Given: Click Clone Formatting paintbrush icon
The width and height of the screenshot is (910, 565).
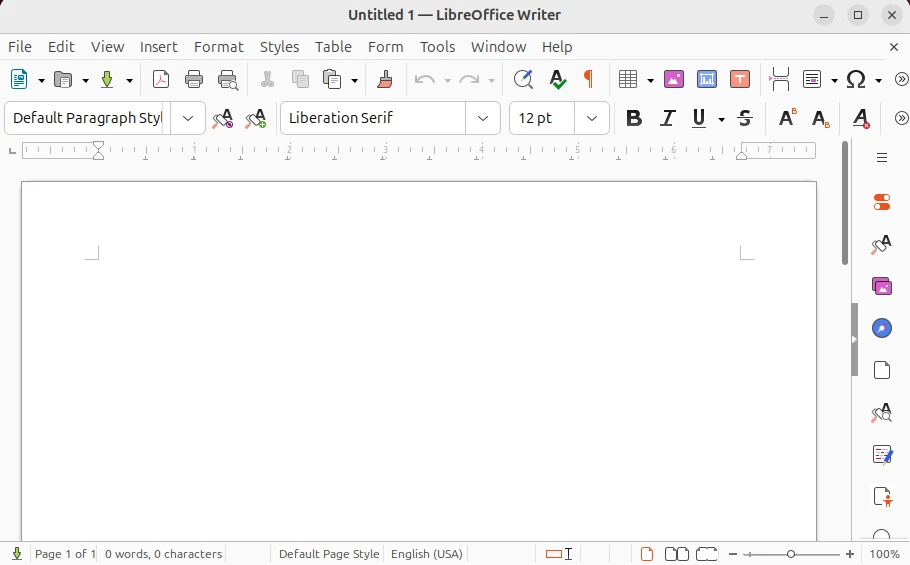Looking at the screenshot, I should pos(385,80).
